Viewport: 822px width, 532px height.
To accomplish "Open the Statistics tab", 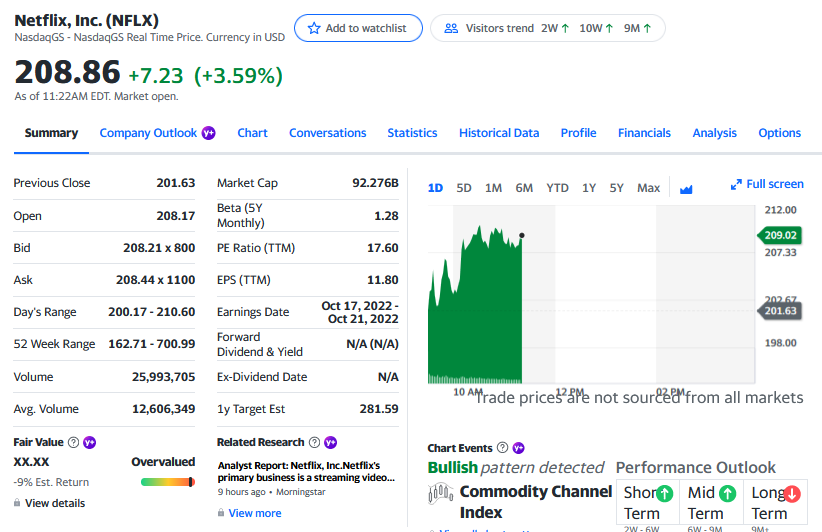I will click(412, 133).
